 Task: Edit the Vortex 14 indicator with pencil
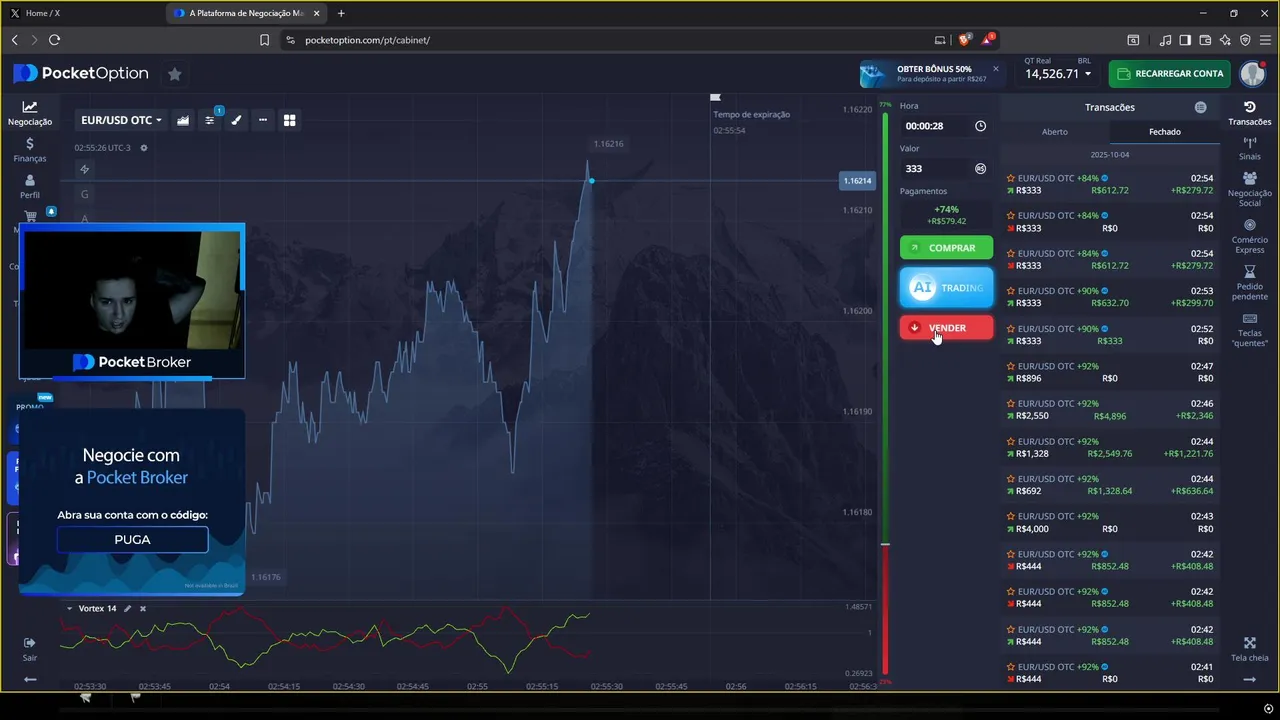pyautogui.click(x=128, y=609)
